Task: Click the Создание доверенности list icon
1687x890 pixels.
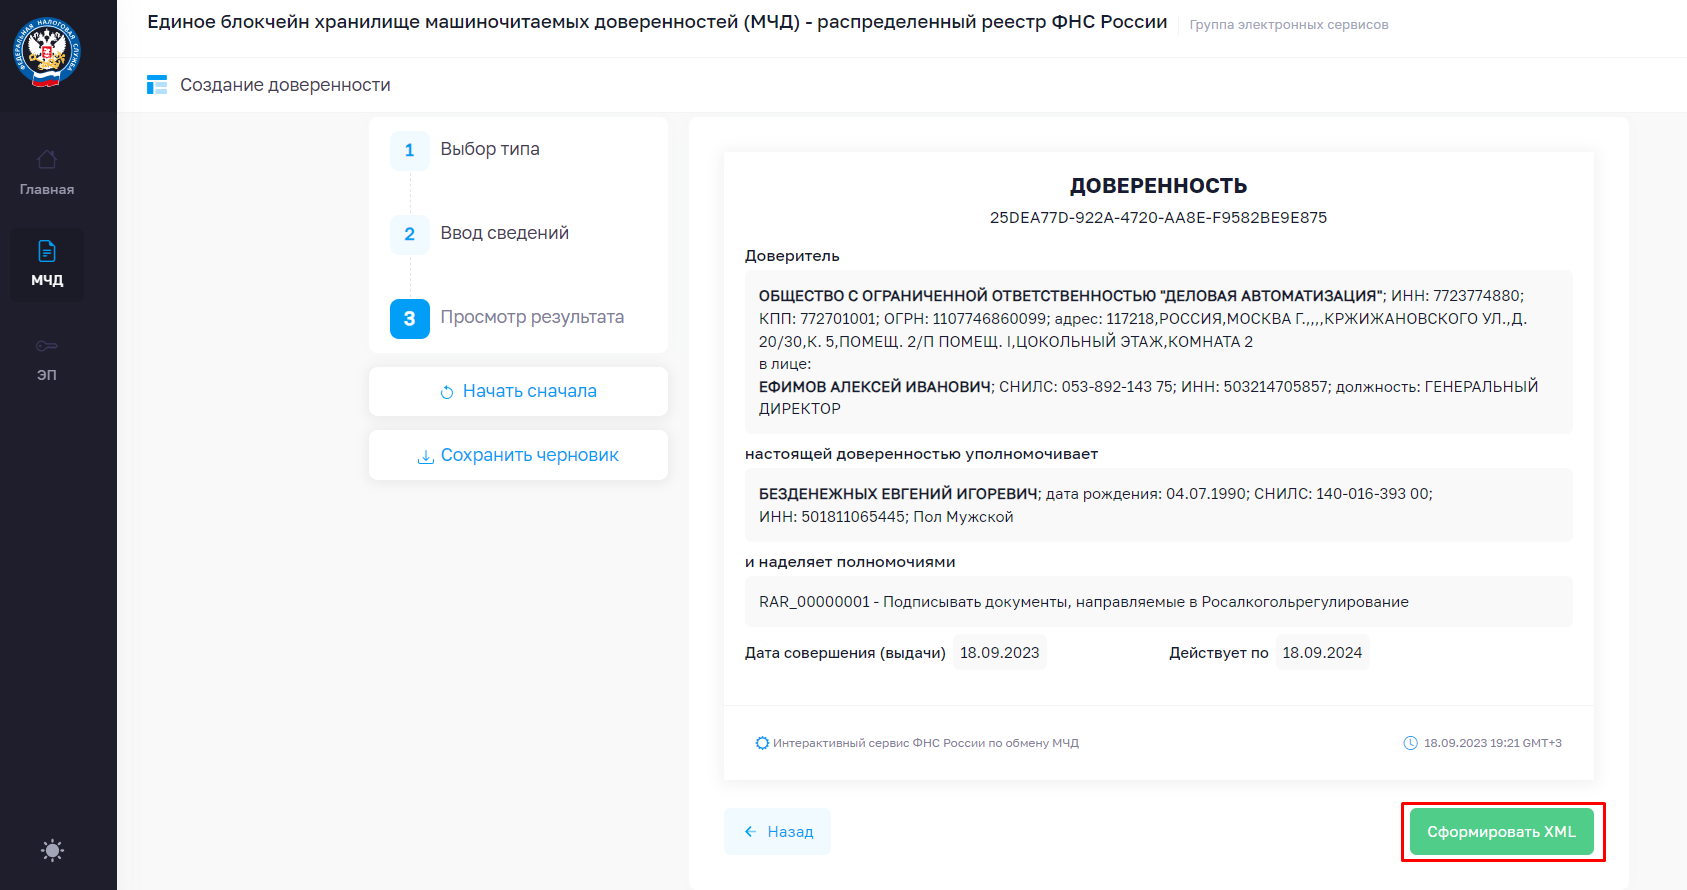Action: tap(157, 85)
